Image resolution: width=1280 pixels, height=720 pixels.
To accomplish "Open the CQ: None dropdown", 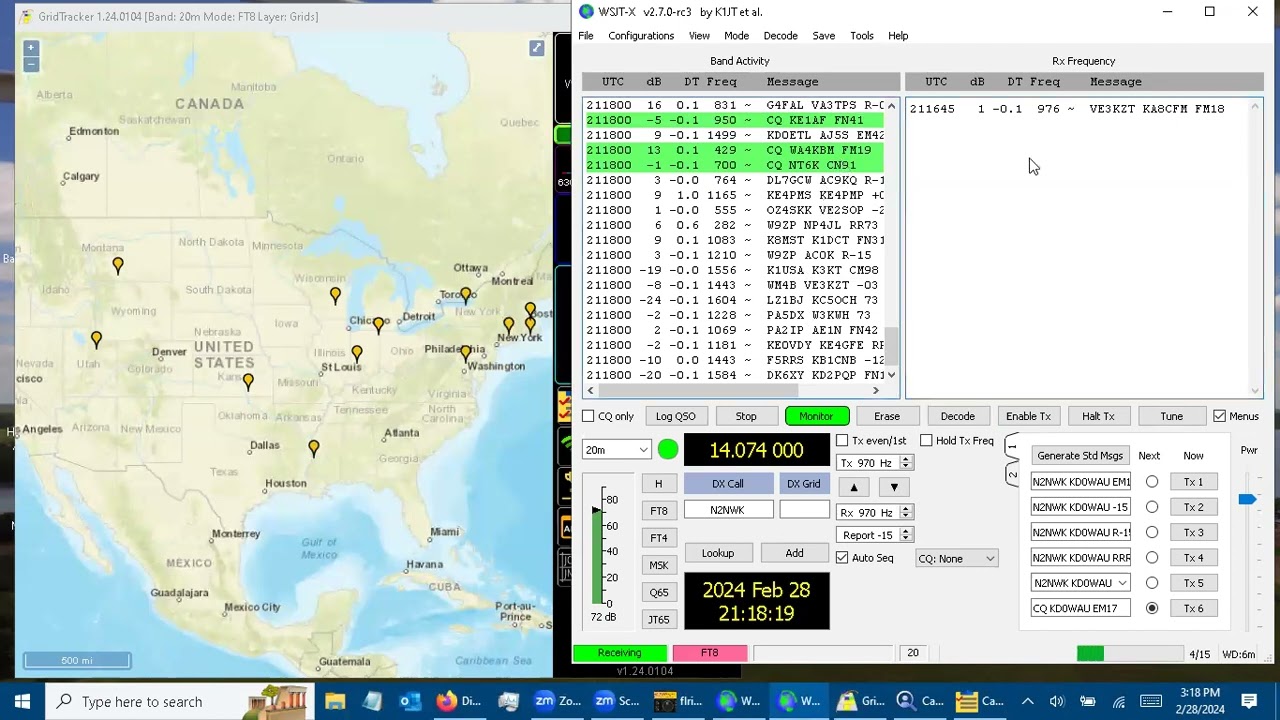I will [x=957, y=558].
